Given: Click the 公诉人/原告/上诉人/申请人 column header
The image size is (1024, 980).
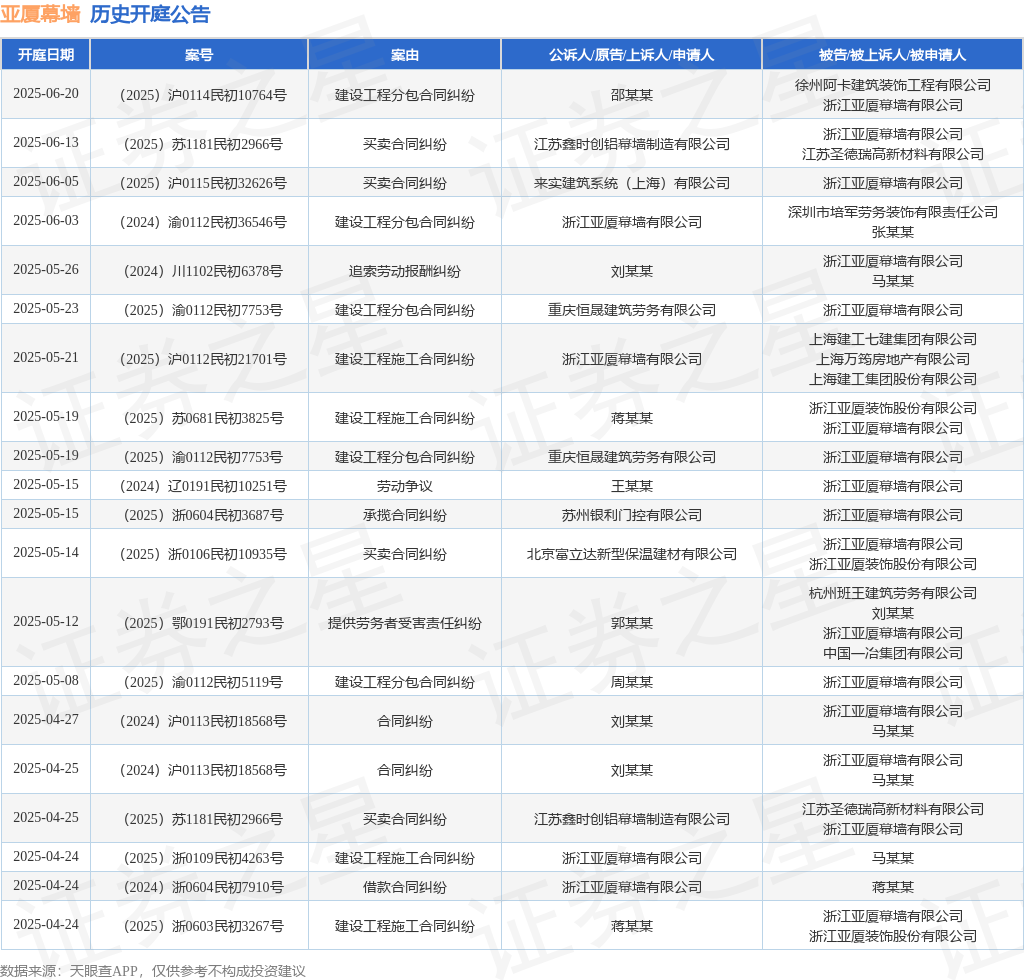Looking at the screenshot, I should coord(632,55).
